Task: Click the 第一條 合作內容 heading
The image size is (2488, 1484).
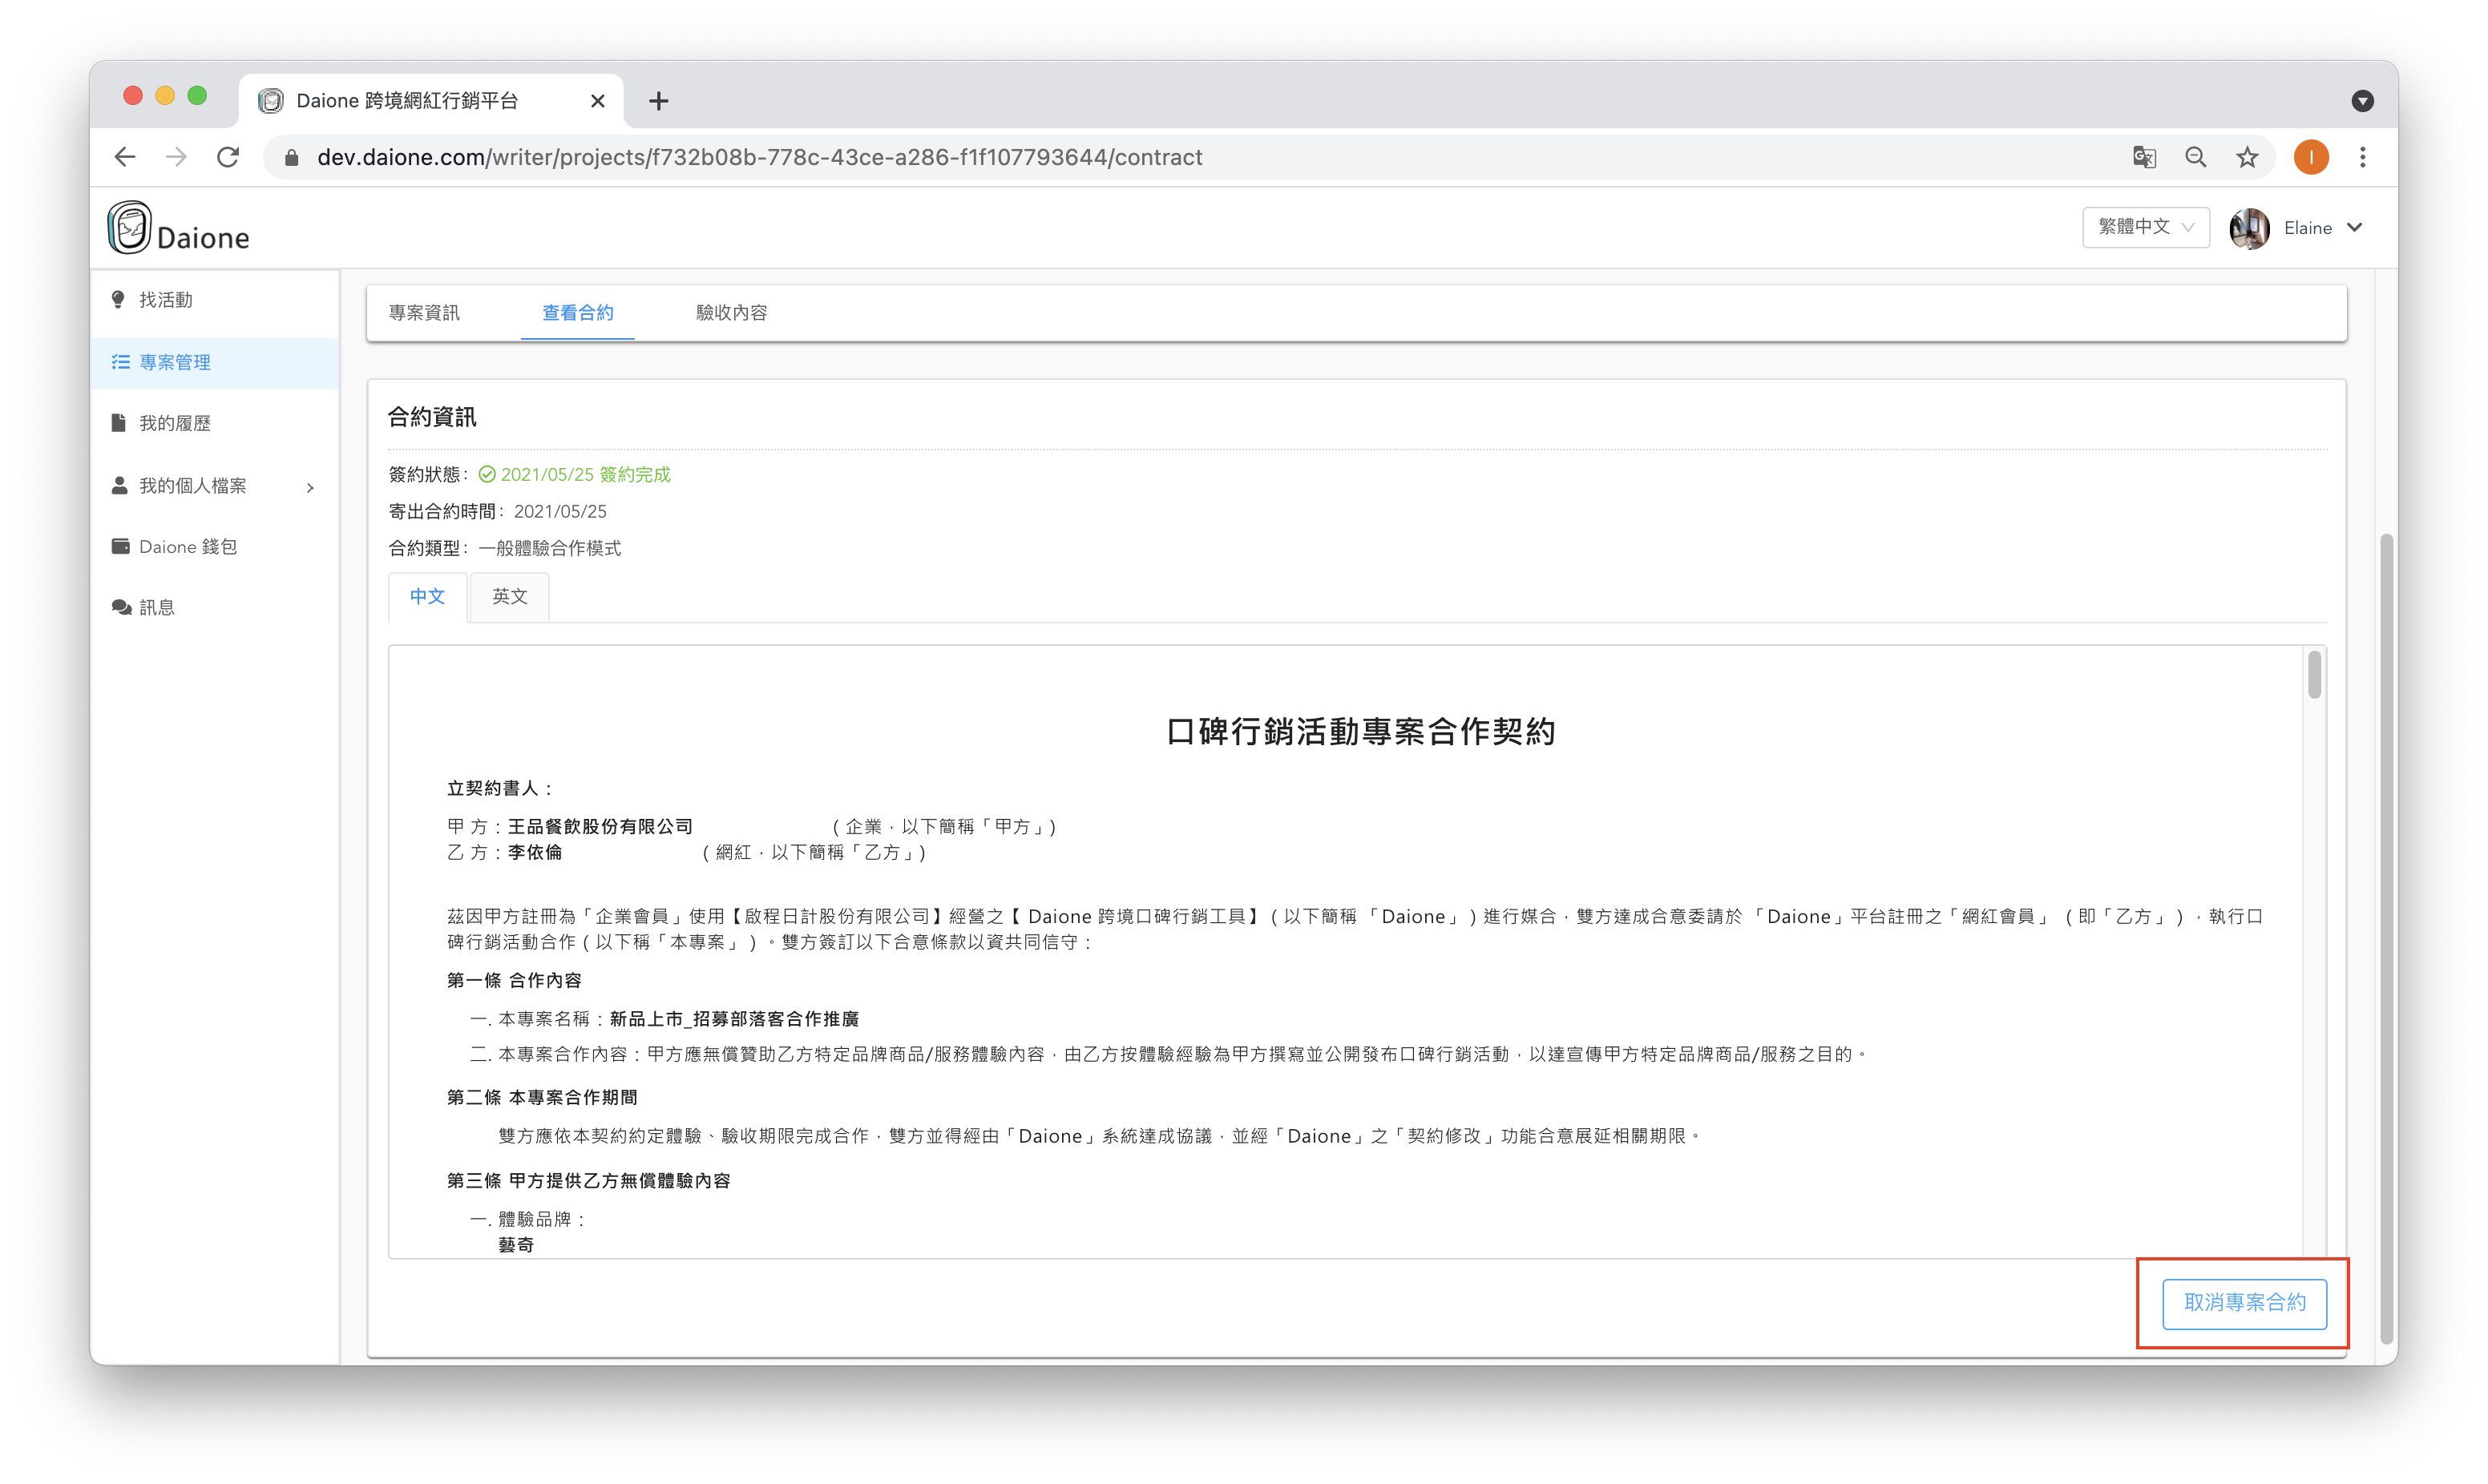Action: click(514, 980)
